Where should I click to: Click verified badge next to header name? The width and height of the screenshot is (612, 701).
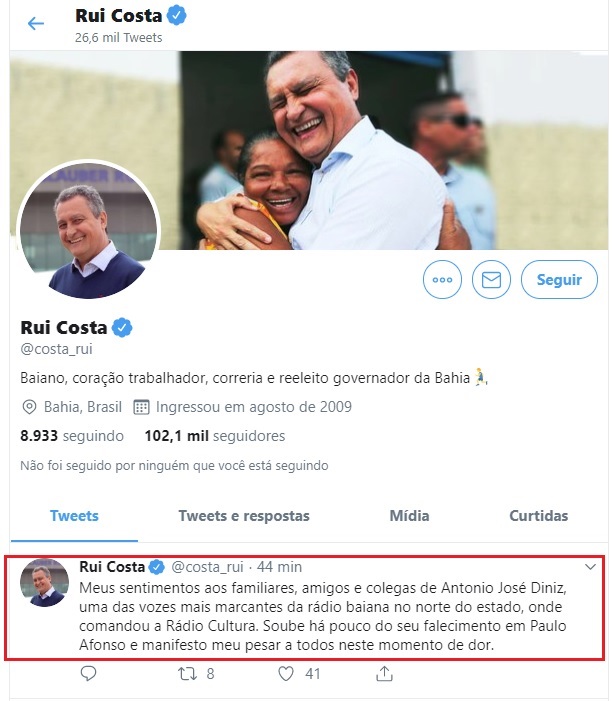(177, 16)
